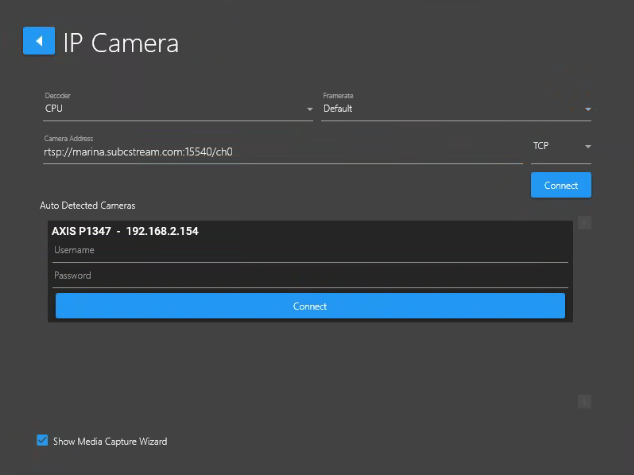
Task: Expand the TCP protocol dropdown arrow
Action: [x=587, y=146]
